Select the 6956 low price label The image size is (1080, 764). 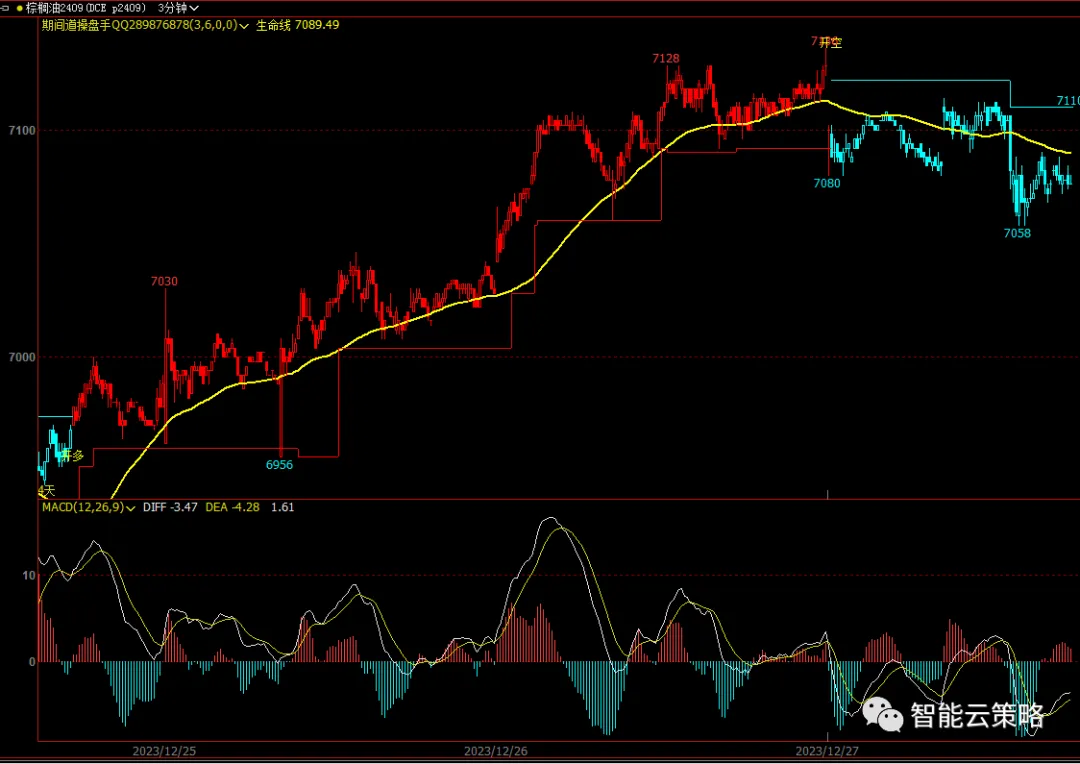280,465
